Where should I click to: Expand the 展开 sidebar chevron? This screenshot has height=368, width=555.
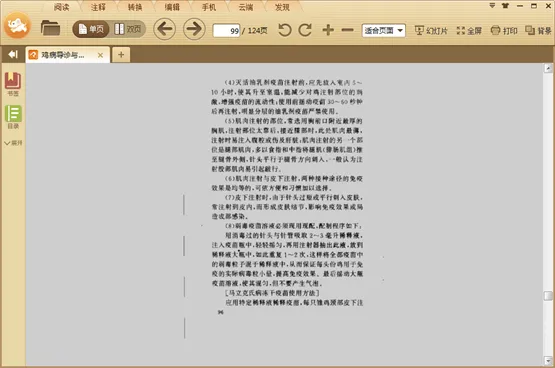(x=13, y=143)
